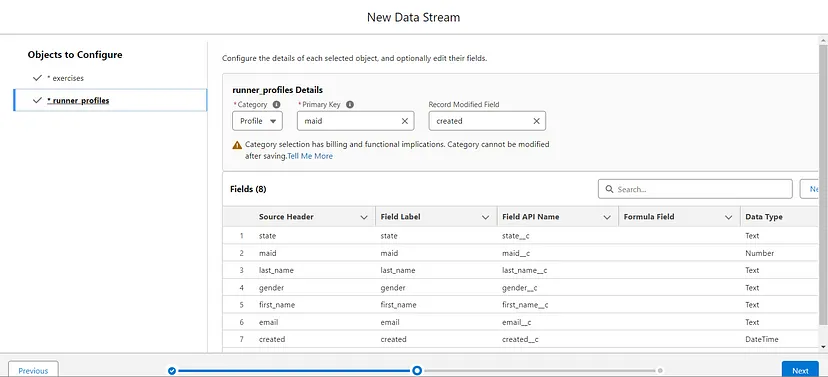Click the Fields (8) heading
The height and width of the screenshot is (377, 828).
[x=248, y=189]
